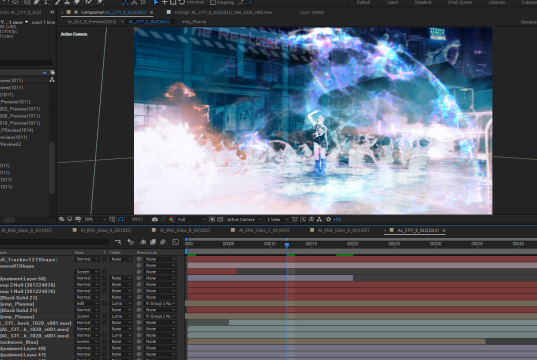This screenshot has width=537, height=360.
Task: Open the Mode dropdown for shockwave_Blue layer
Action: pos(87,342)
